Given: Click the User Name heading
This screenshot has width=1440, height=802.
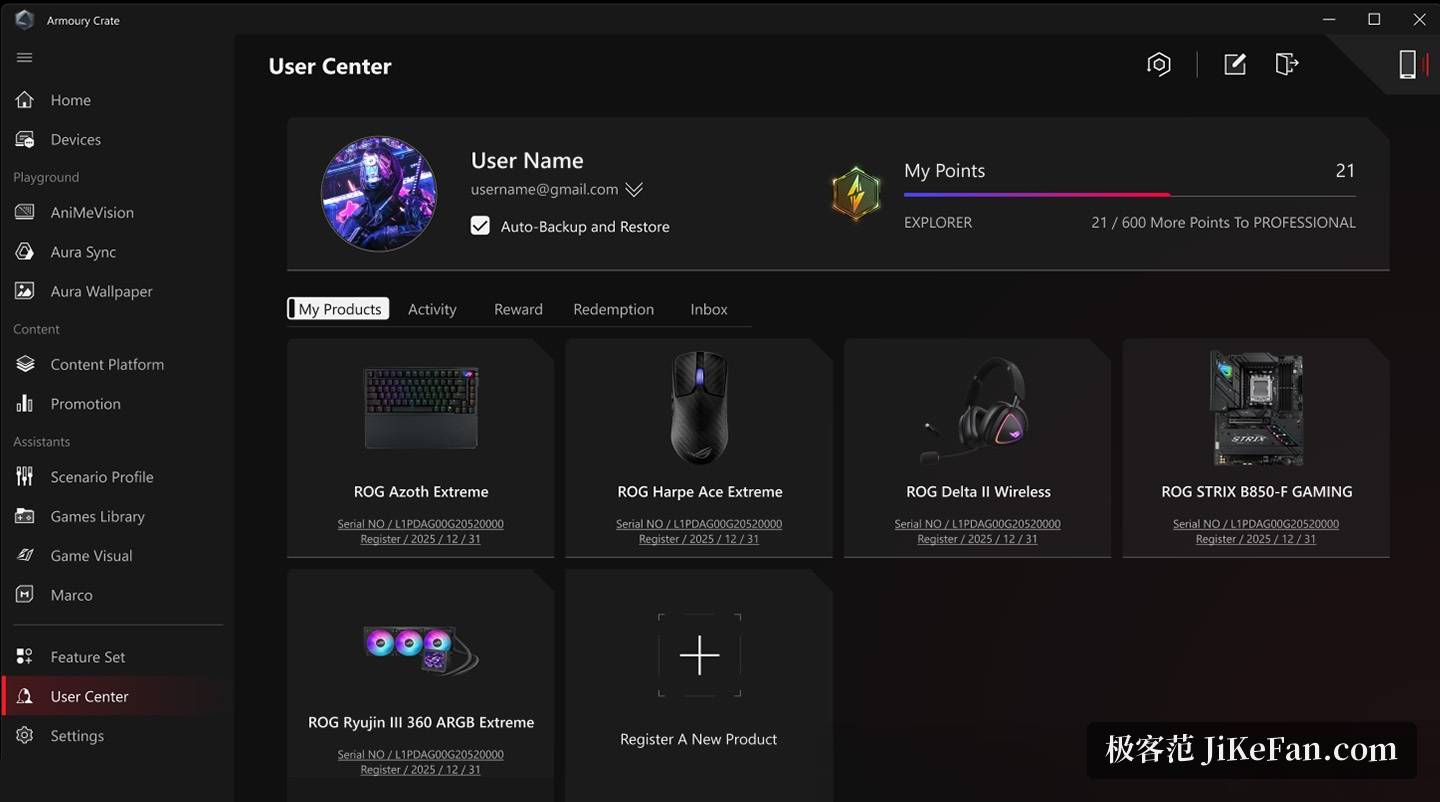Looking at the screenshot, I should click(527, 160).
